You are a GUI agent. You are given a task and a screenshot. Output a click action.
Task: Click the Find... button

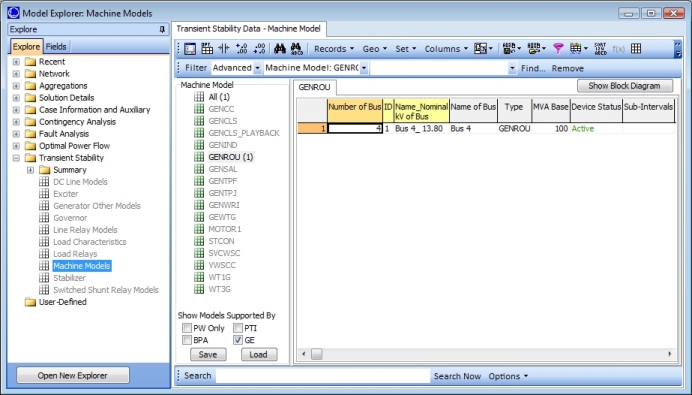(533, 68)
